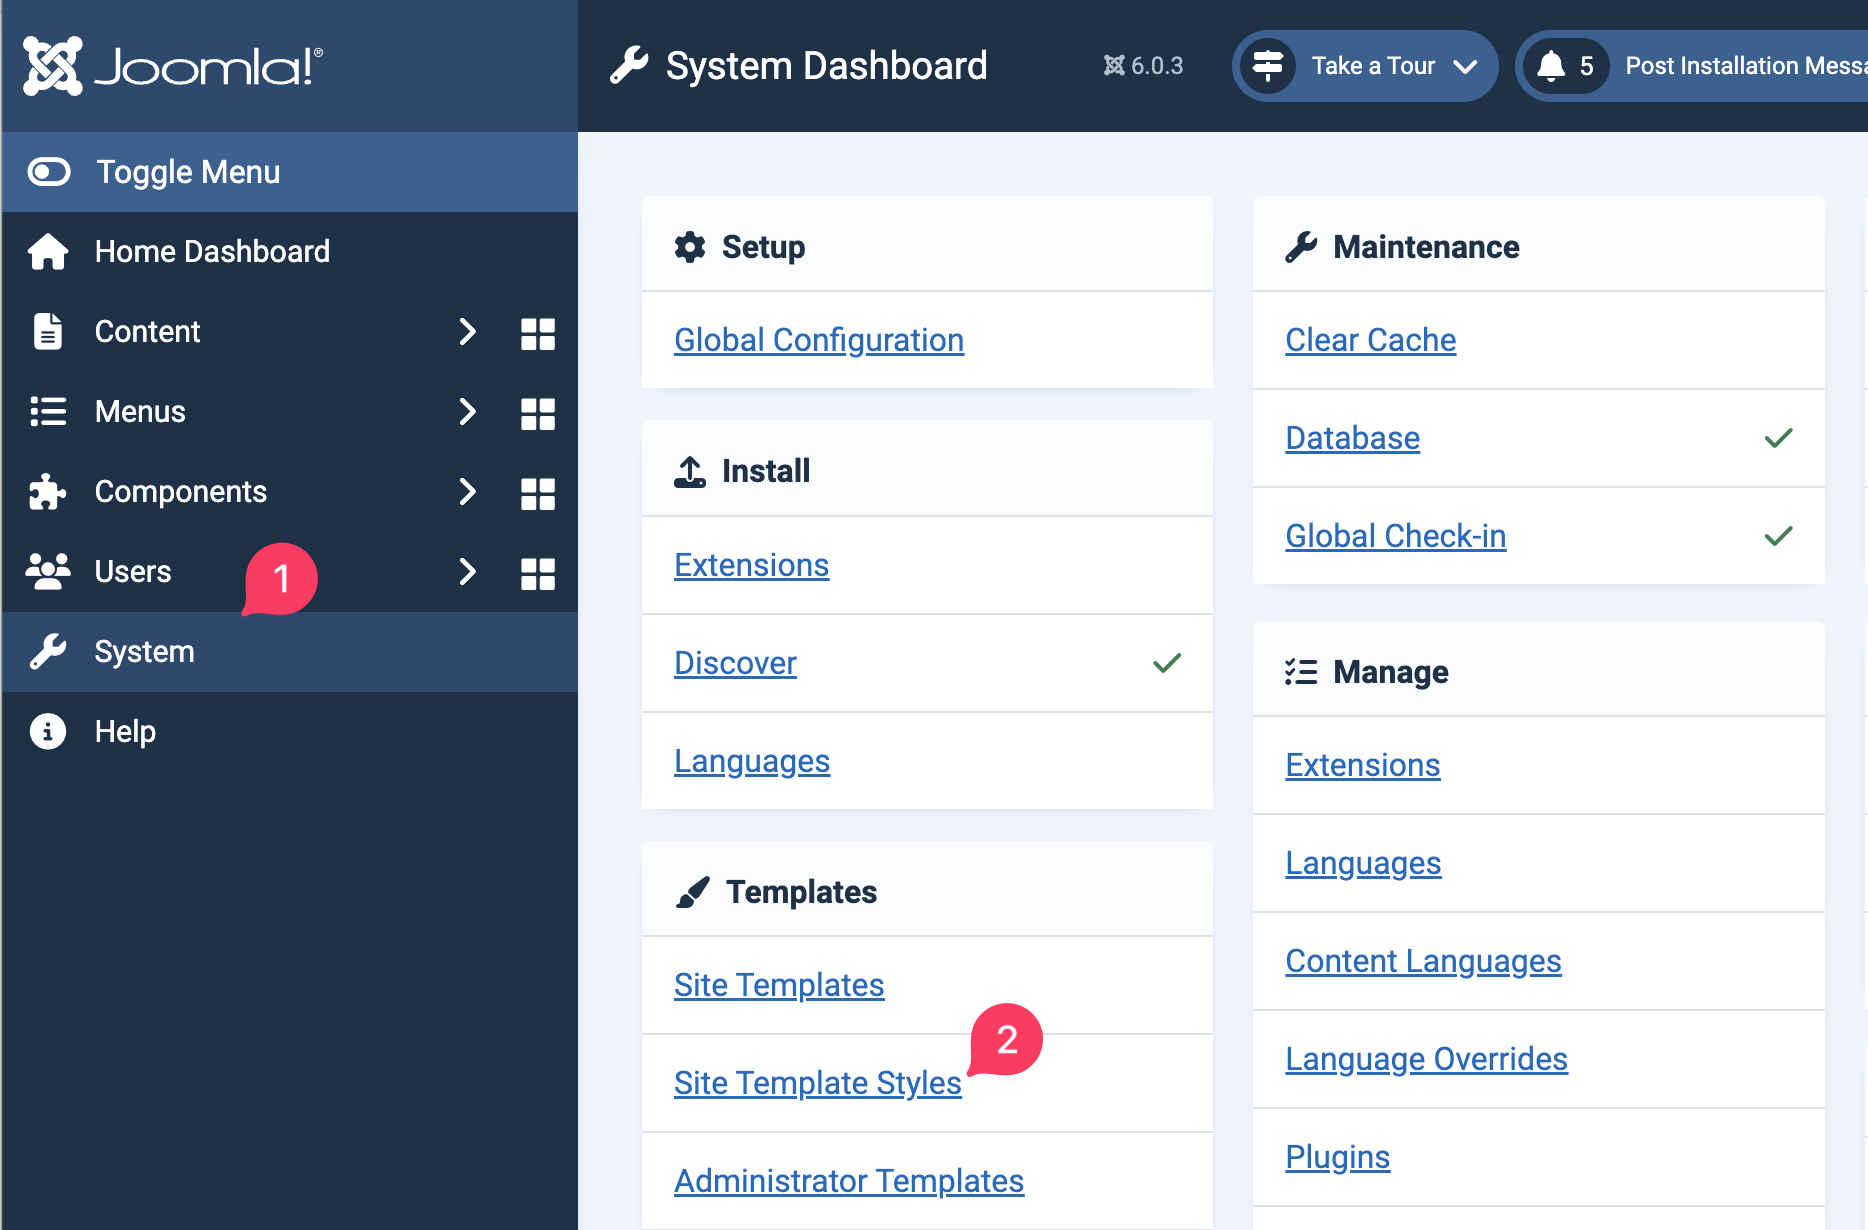This screenshot has height=1230, width=1868.
Task: Toggle the sidebar with Toggle Menu
Action: coord(189,171)
